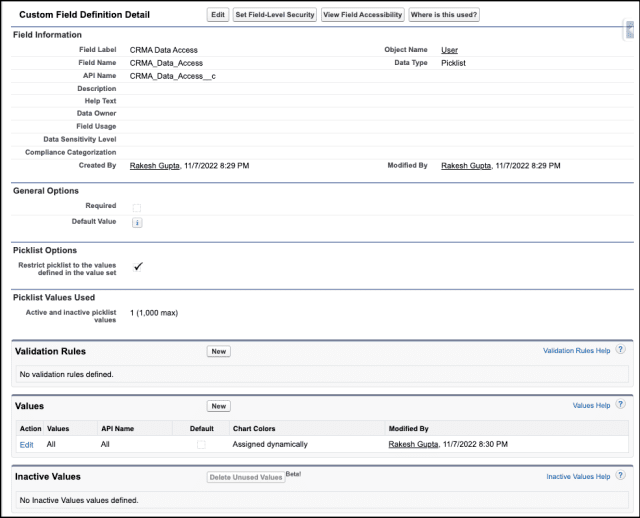
Task: Click the Default Value info icon
Action: pos(137,222)
